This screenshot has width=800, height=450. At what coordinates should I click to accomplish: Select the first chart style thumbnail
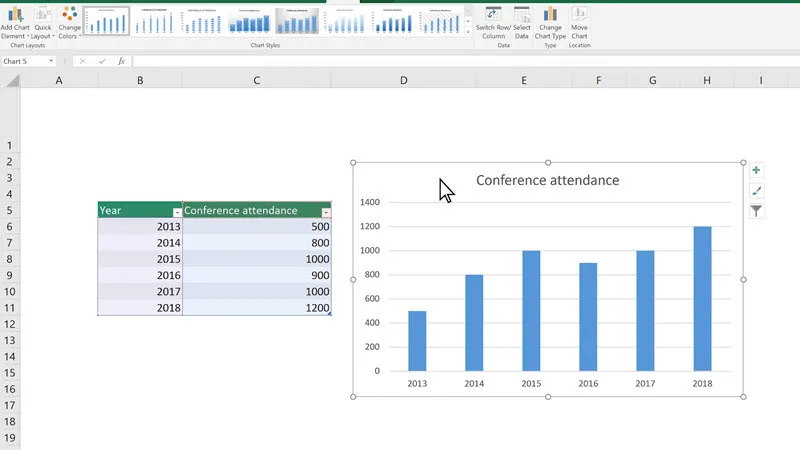click(106, 21)
